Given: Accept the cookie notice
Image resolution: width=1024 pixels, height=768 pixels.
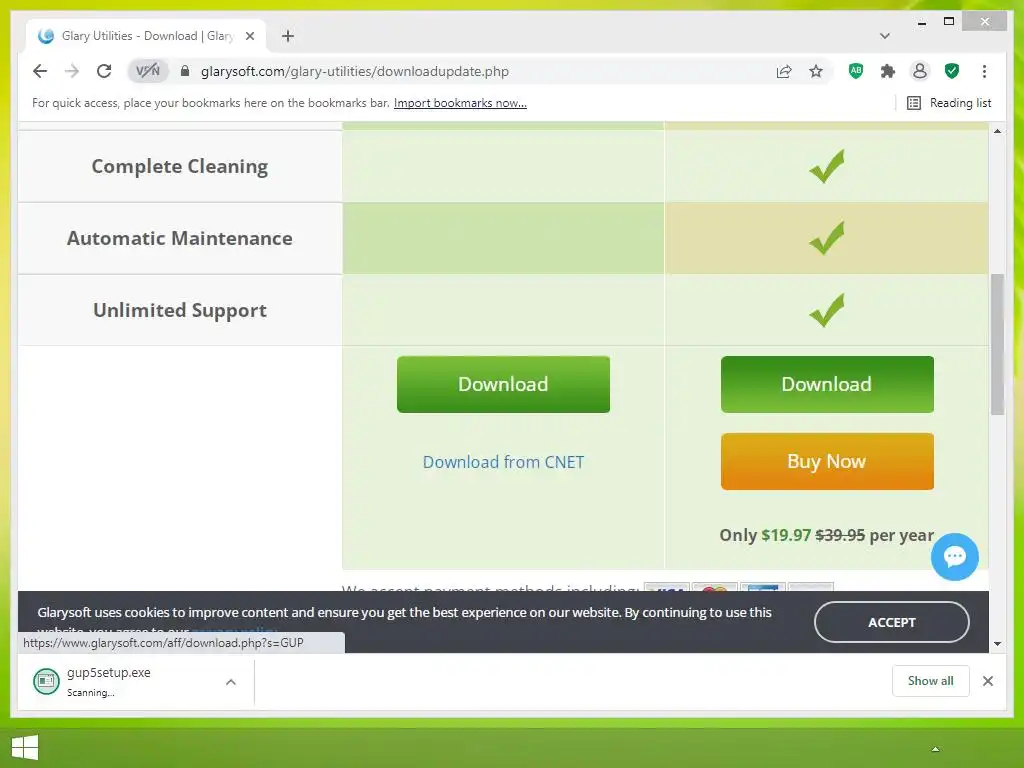Looking at the screenshot, I should point(891,622).
